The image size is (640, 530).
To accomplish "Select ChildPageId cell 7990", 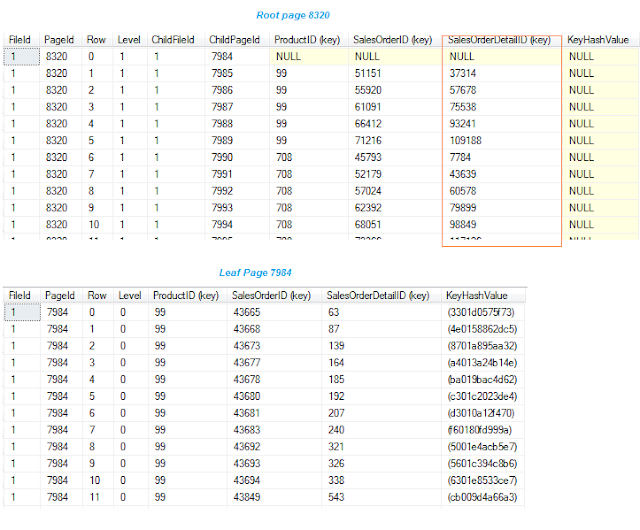I will coord(237,157).
